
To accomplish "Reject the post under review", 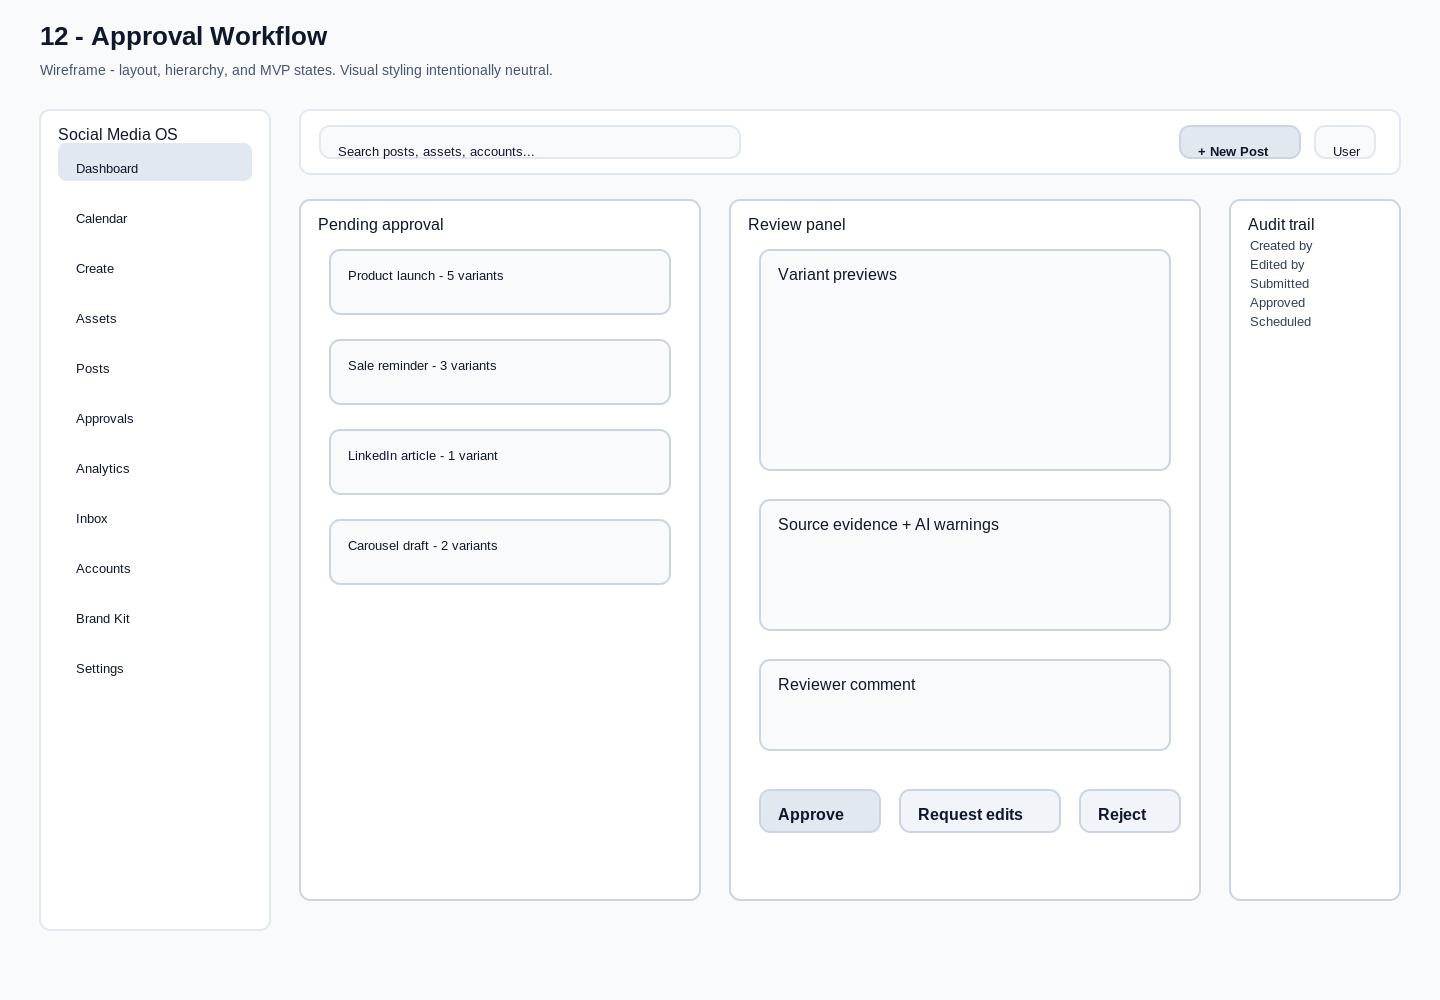I will pyautogui.click(x=1130, y=811).
